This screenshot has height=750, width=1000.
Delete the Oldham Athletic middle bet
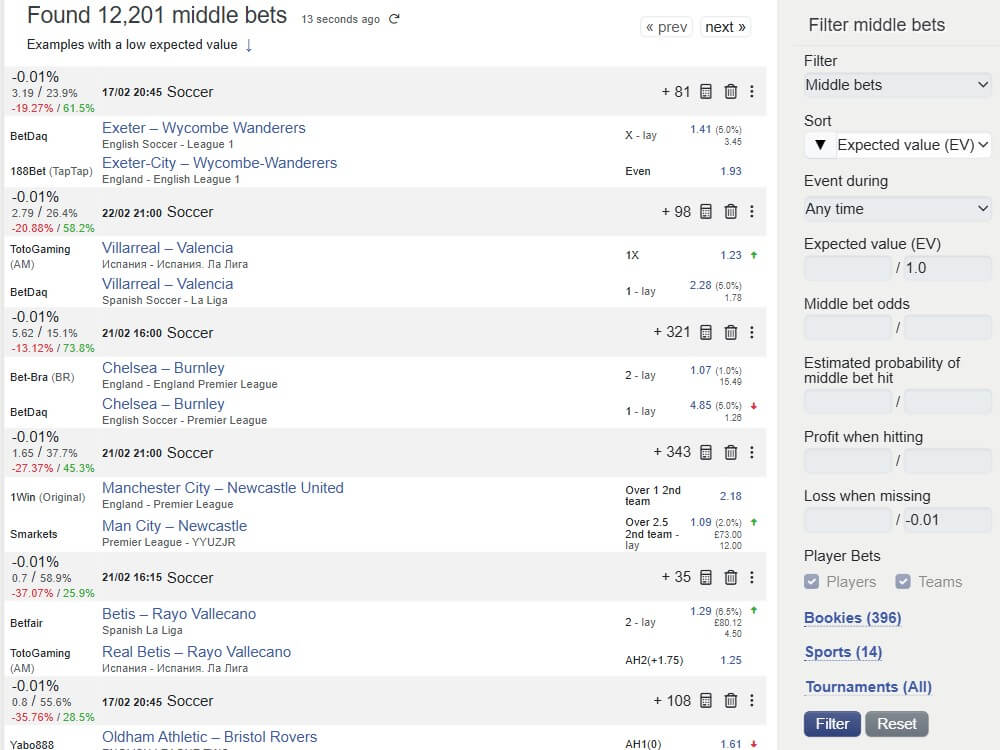729,701
